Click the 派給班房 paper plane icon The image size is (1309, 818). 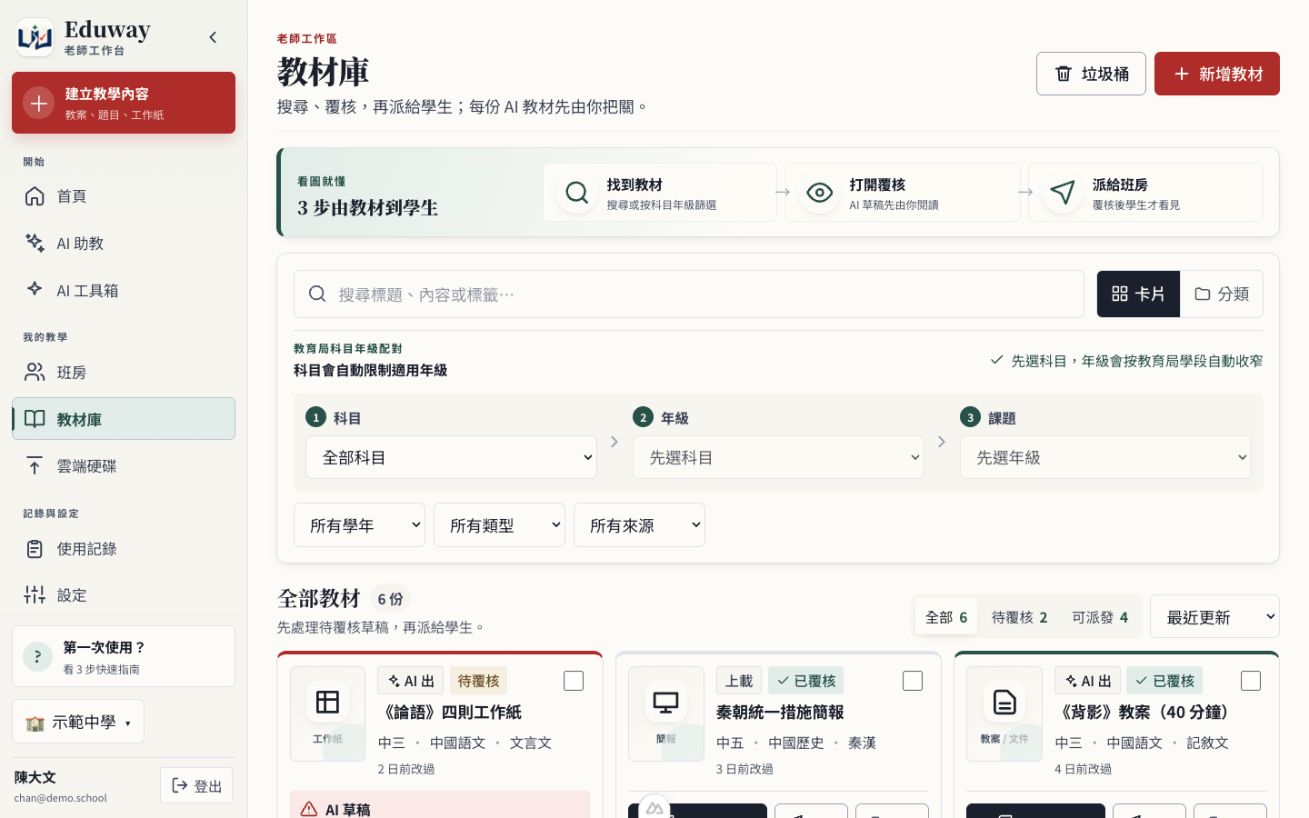1063,192
